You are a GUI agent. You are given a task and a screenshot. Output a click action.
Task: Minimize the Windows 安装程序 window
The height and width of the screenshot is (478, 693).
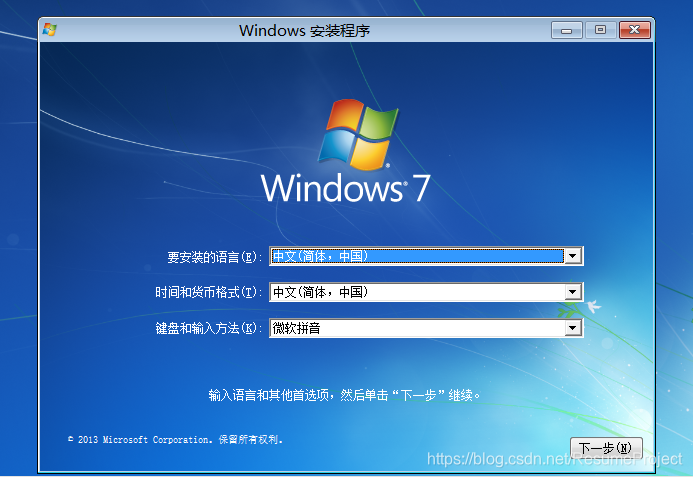pos(567,30)
